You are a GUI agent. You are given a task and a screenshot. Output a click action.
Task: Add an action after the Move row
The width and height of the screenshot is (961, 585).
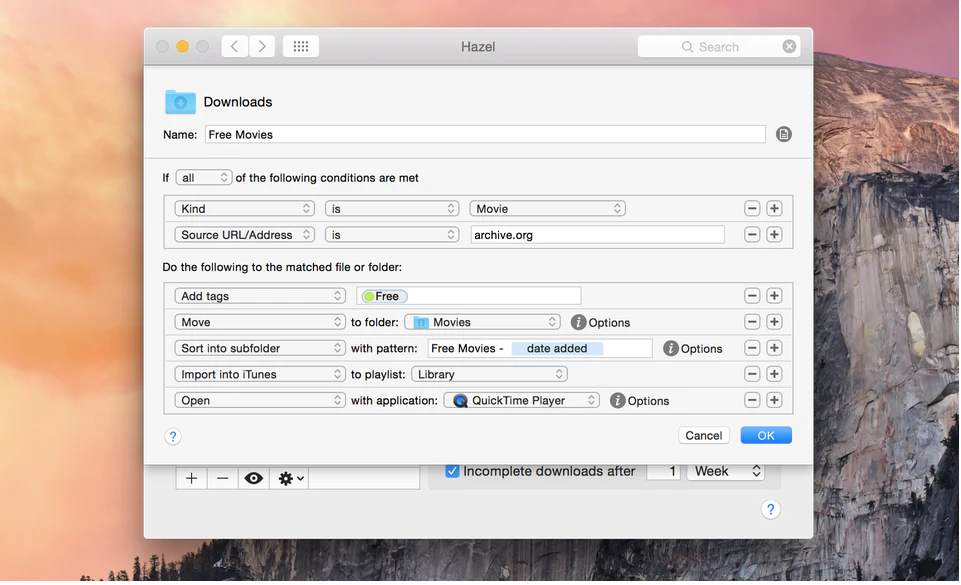774,322
